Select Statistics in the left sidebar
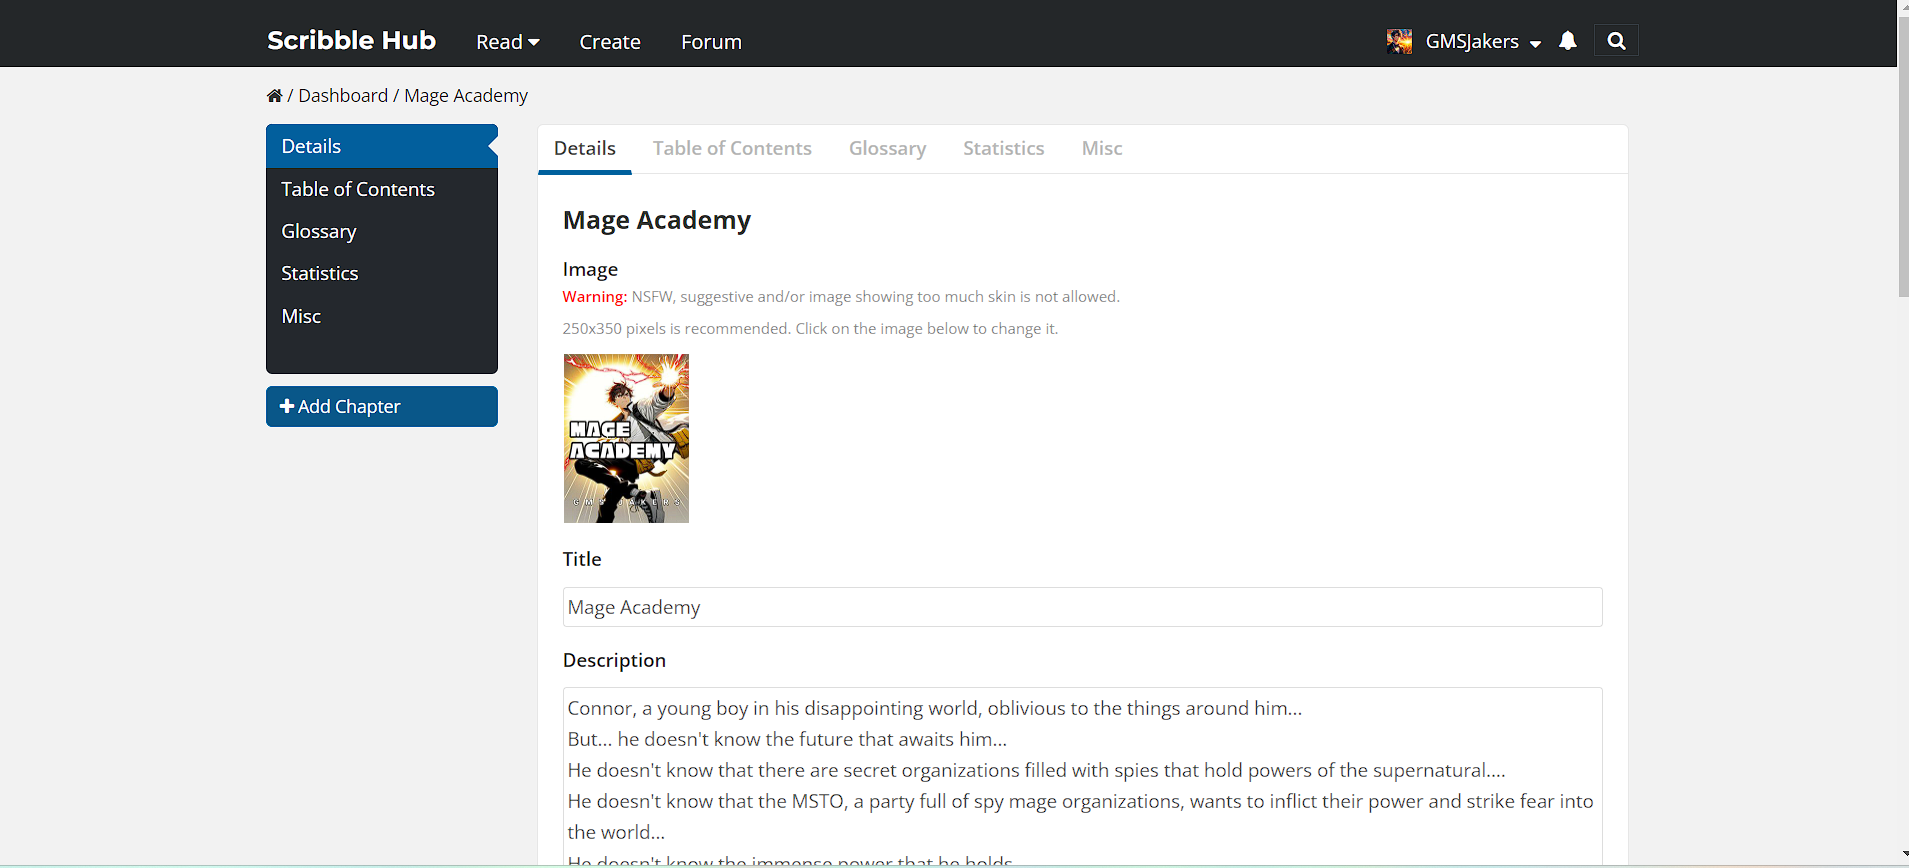Image resolution: width=1909 pixels, height=868 pixels. click(x=320, y=273)
